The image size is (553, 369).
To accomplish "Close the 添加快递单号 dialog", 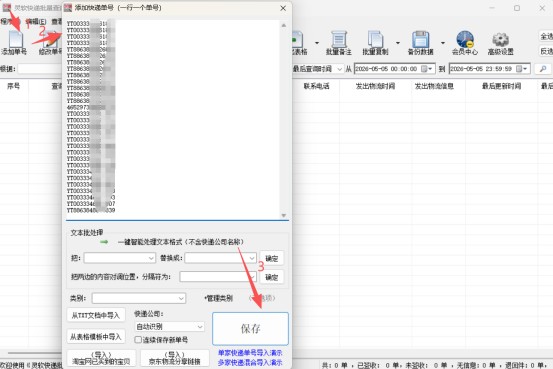I will (283, 8).
